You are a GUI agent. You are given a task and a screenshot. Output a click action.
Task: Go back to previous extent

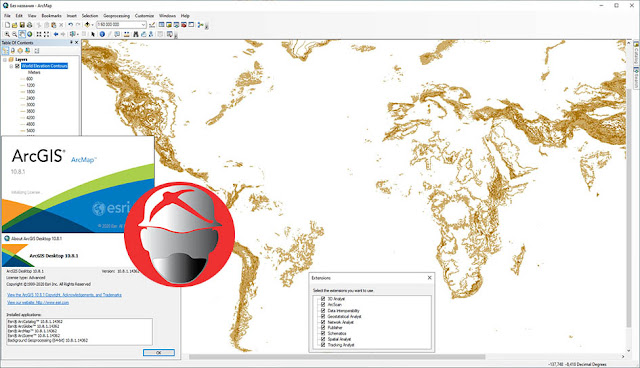[x=56, y=34]
